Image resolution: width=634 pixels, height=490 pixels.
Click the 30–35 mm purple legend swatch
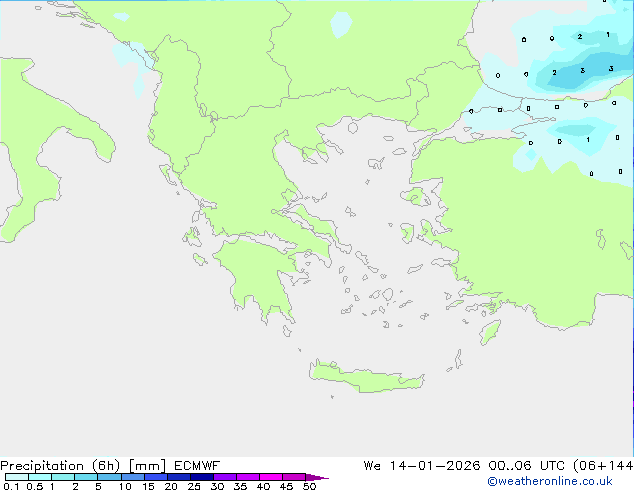[x=225, y=477]
